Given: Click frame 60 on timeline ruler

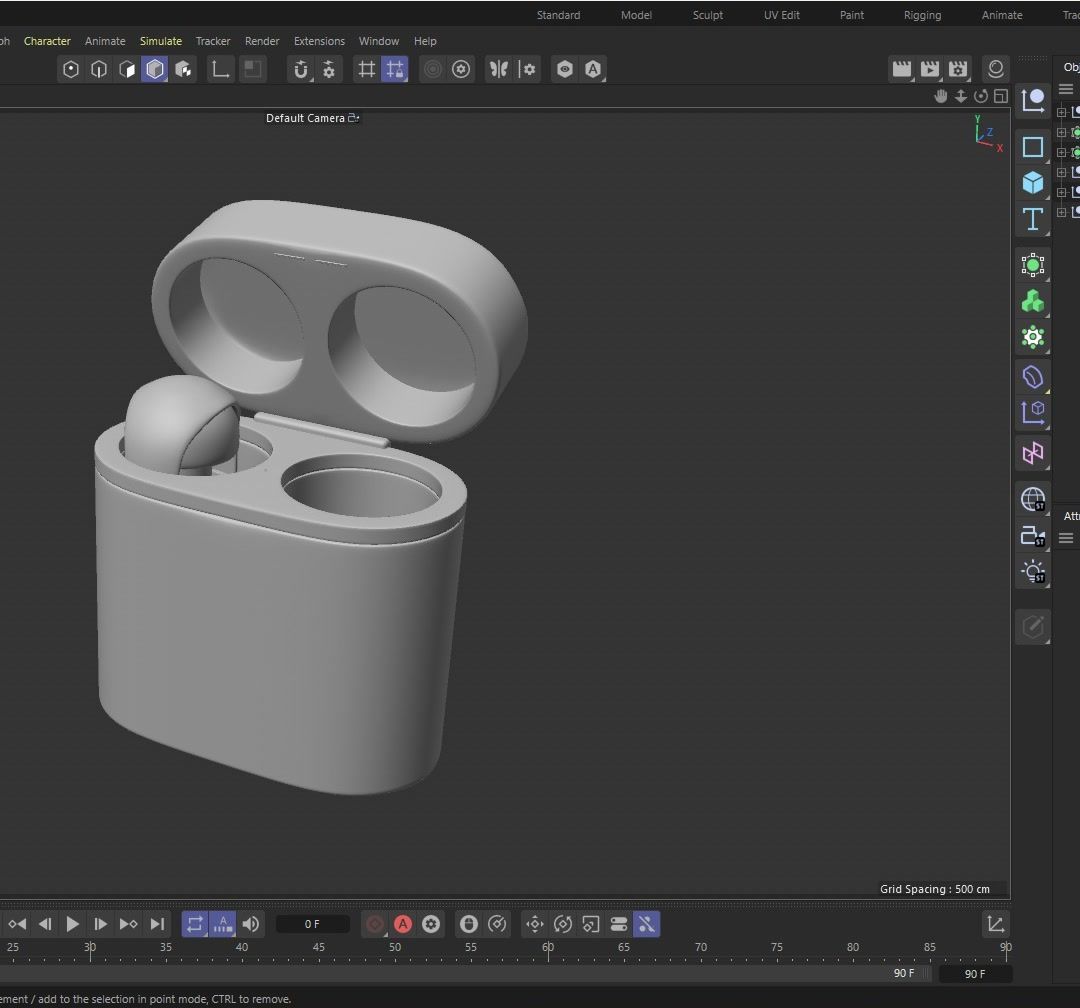Looking at the screenshot, I should 548,948.
